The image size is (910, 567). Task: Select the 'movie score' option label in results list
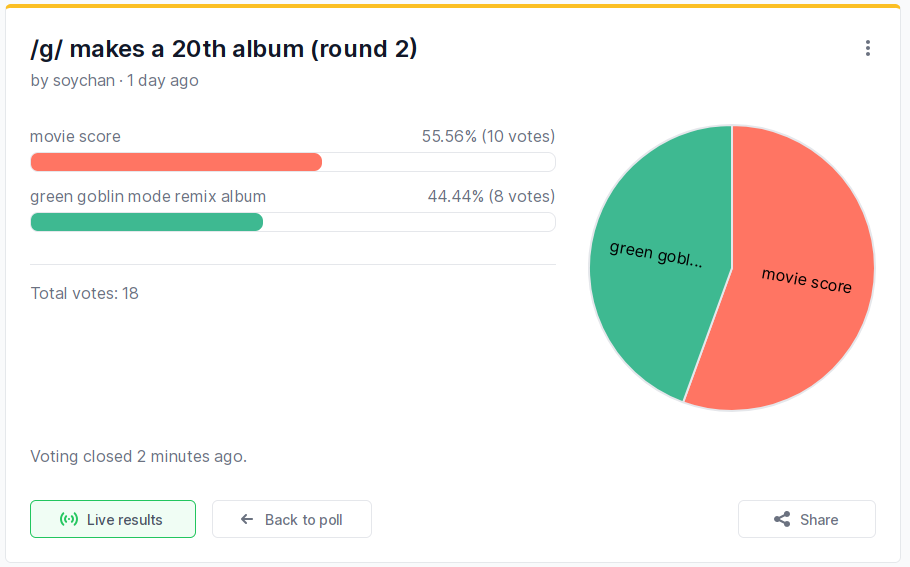75,137
